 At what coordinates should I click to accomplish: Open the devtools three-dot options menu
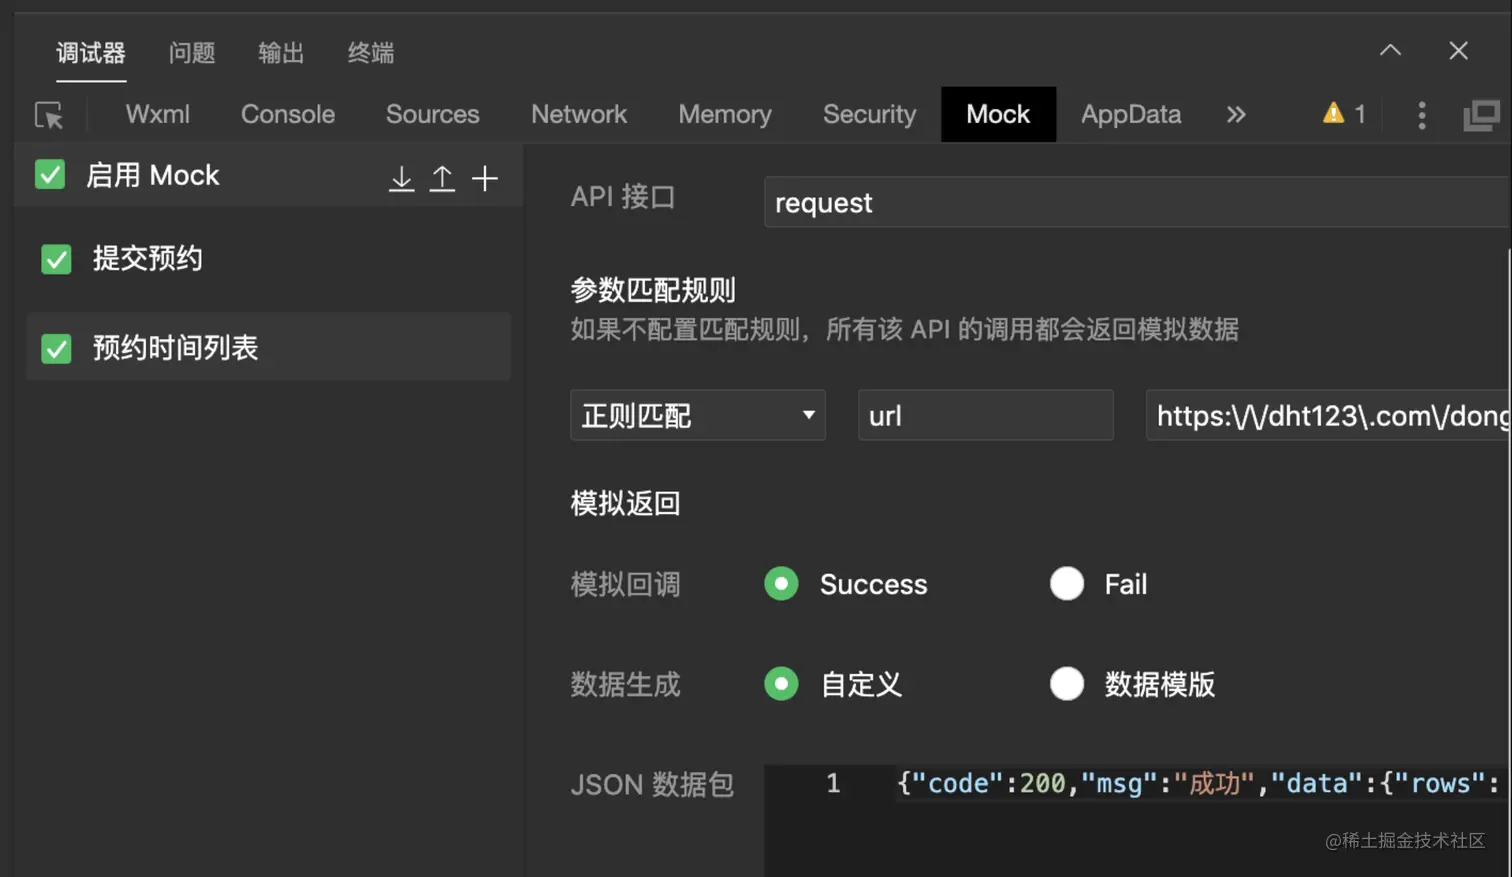point(1421,116)
